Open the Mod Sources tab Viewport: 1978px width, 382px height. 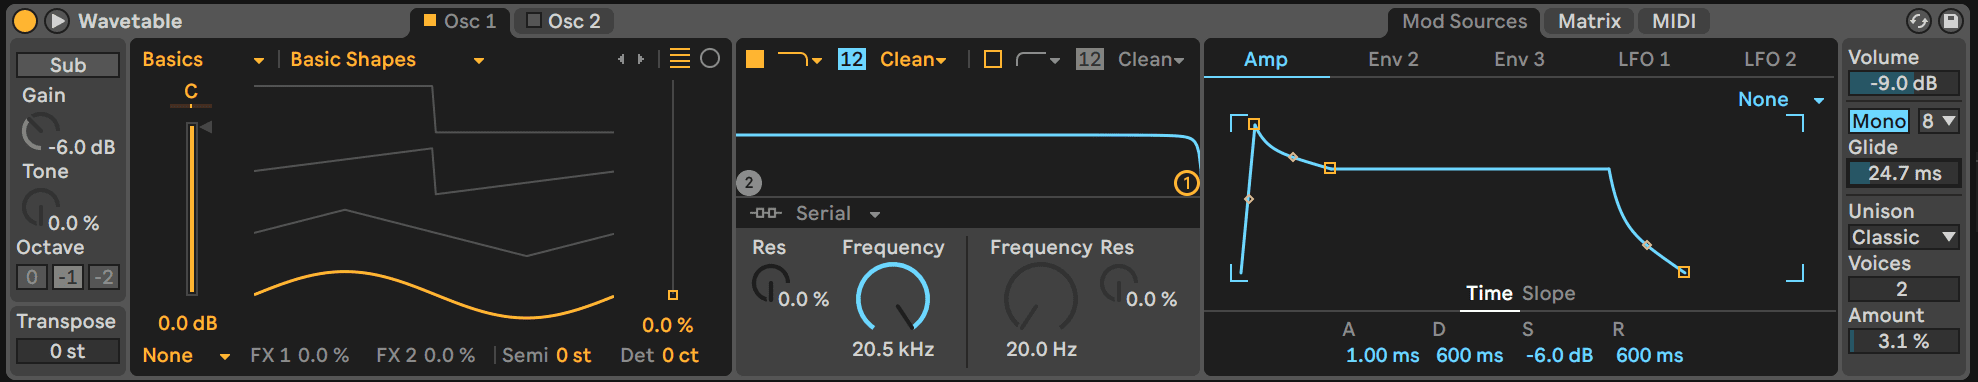point(1464,21)
